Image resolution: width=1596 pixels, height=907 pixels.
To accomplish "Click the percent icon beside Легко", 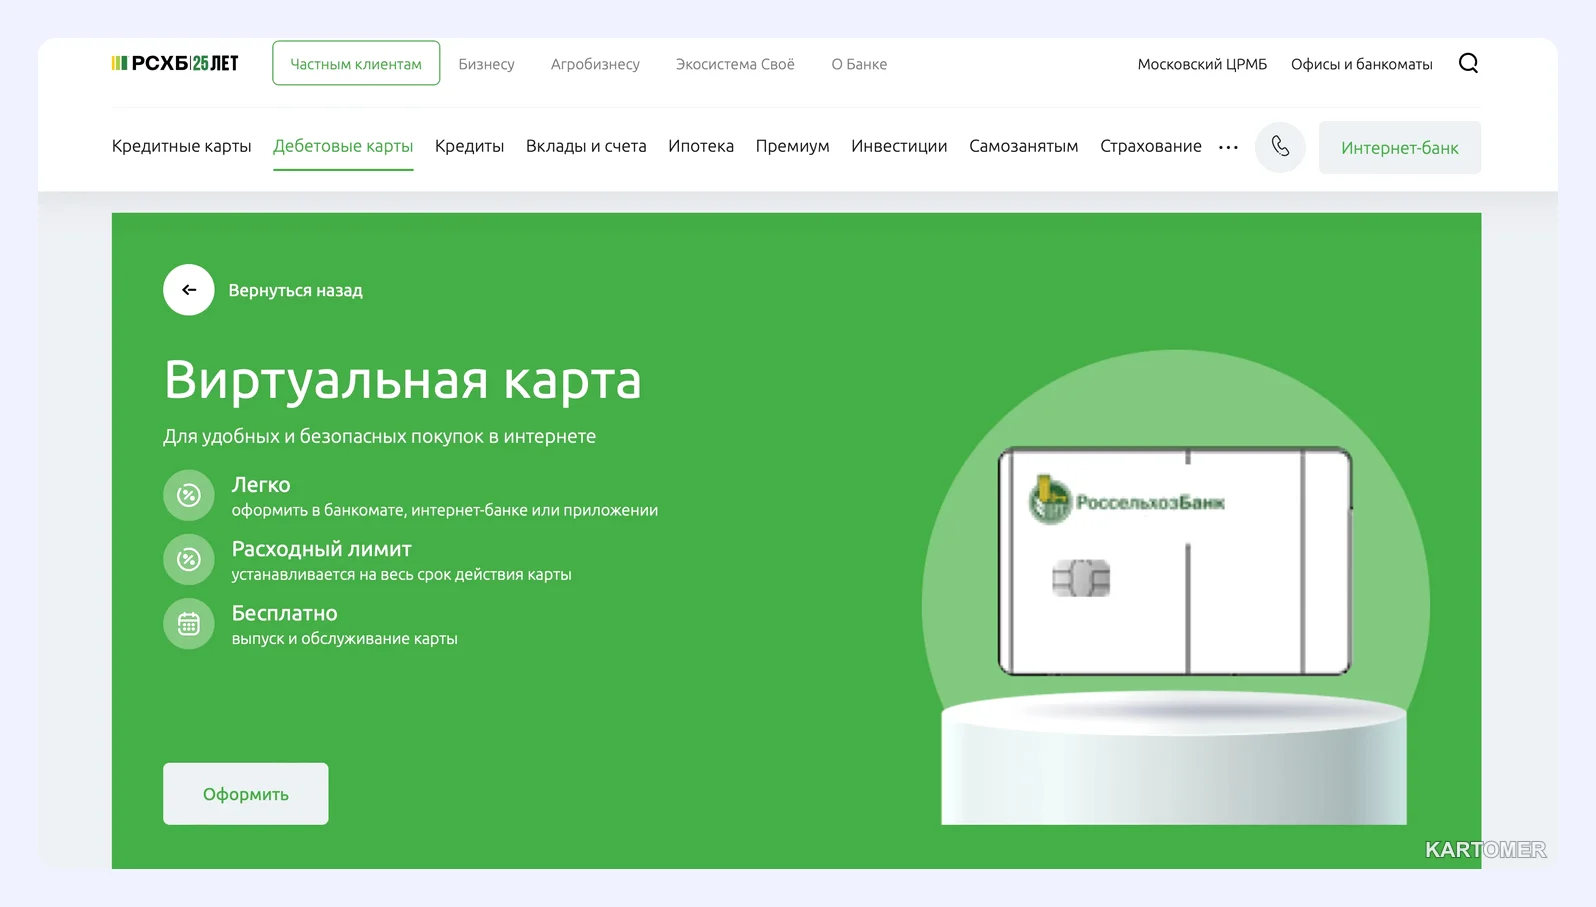I will (189, 495).
